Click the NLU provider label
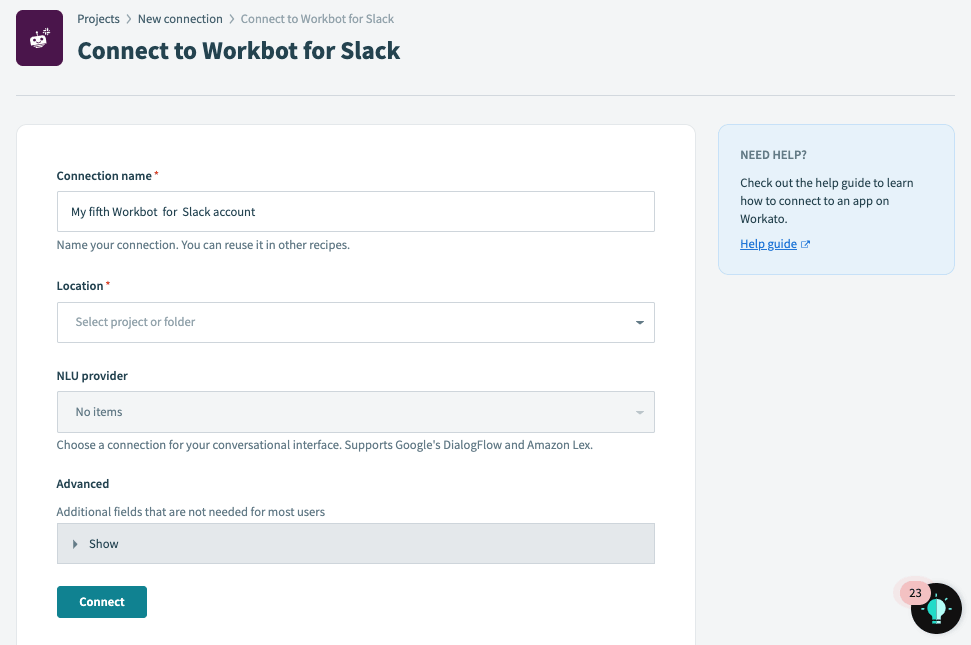The image size is (971, 645). (92, 376)
